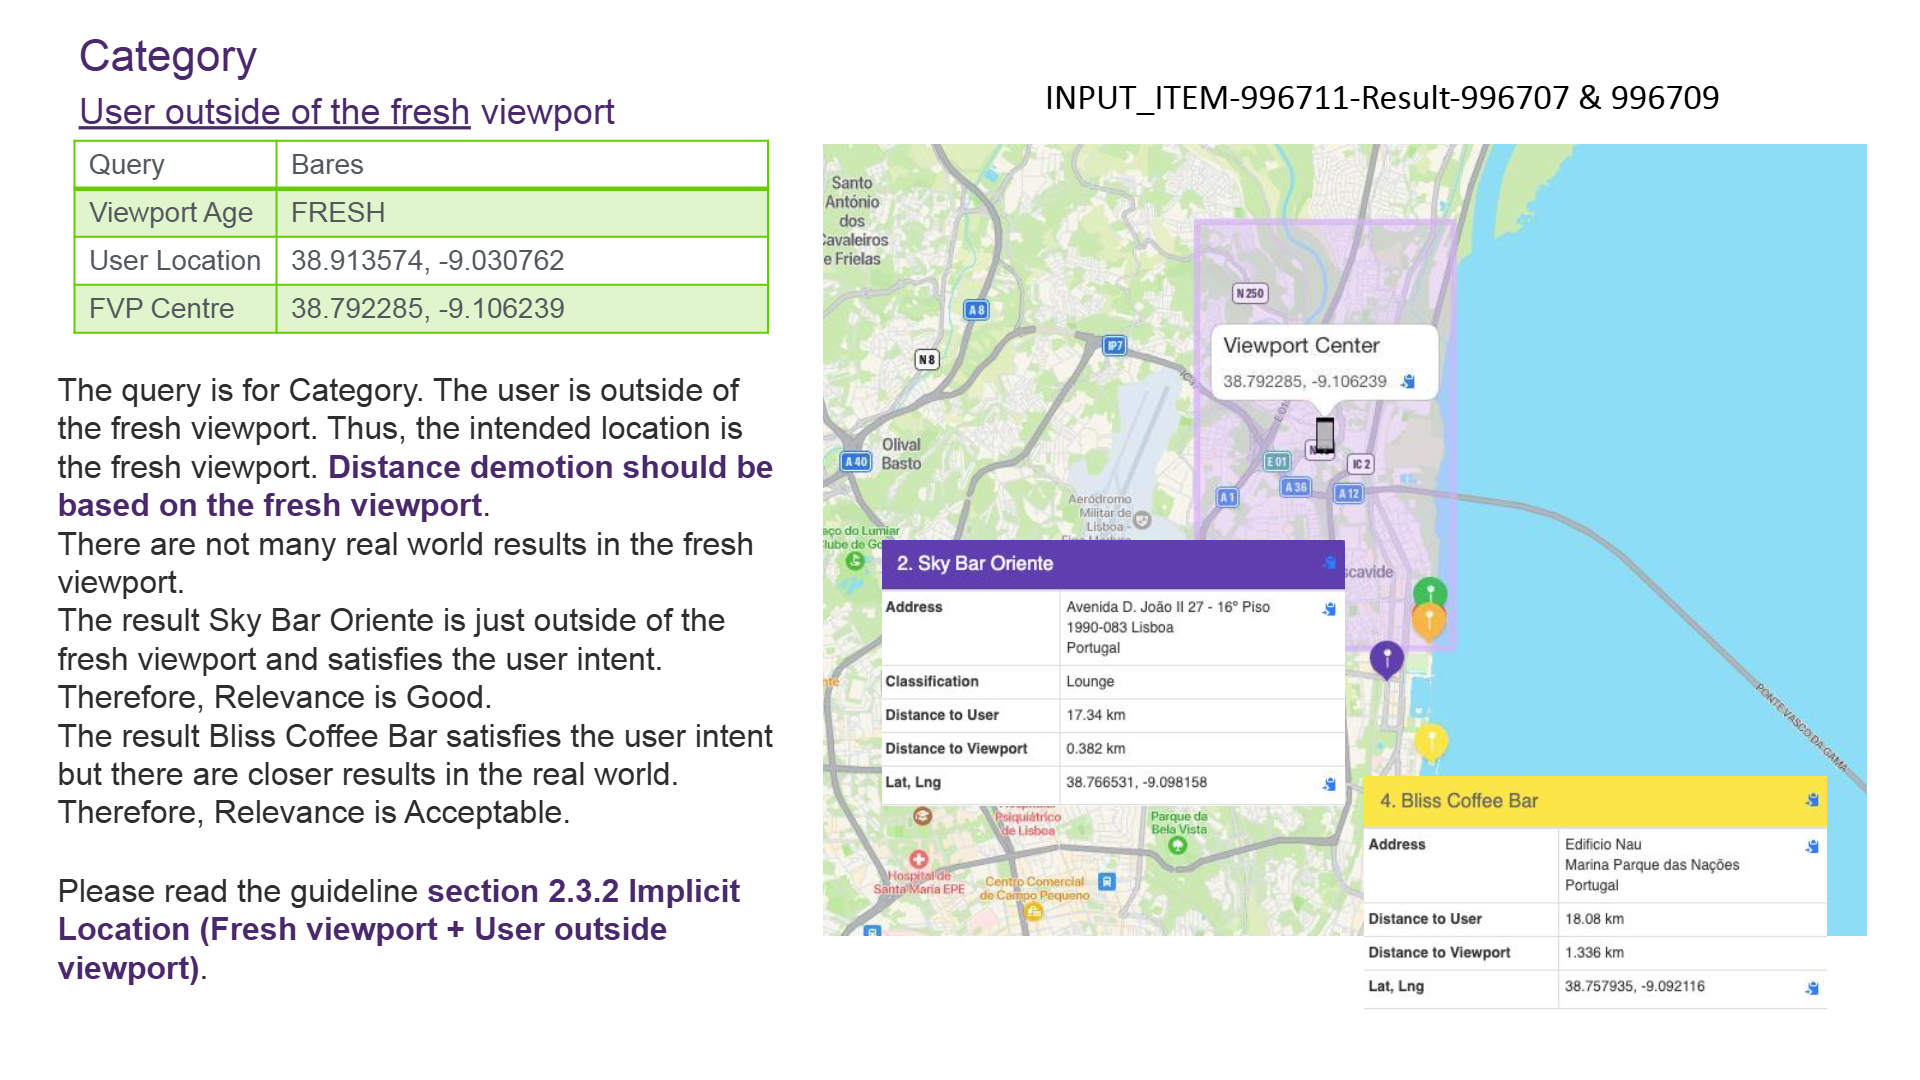Viewport: 1920px width, 1080px height.
Task: Click the A8 road shield on map
Action: tap(976, 310)
